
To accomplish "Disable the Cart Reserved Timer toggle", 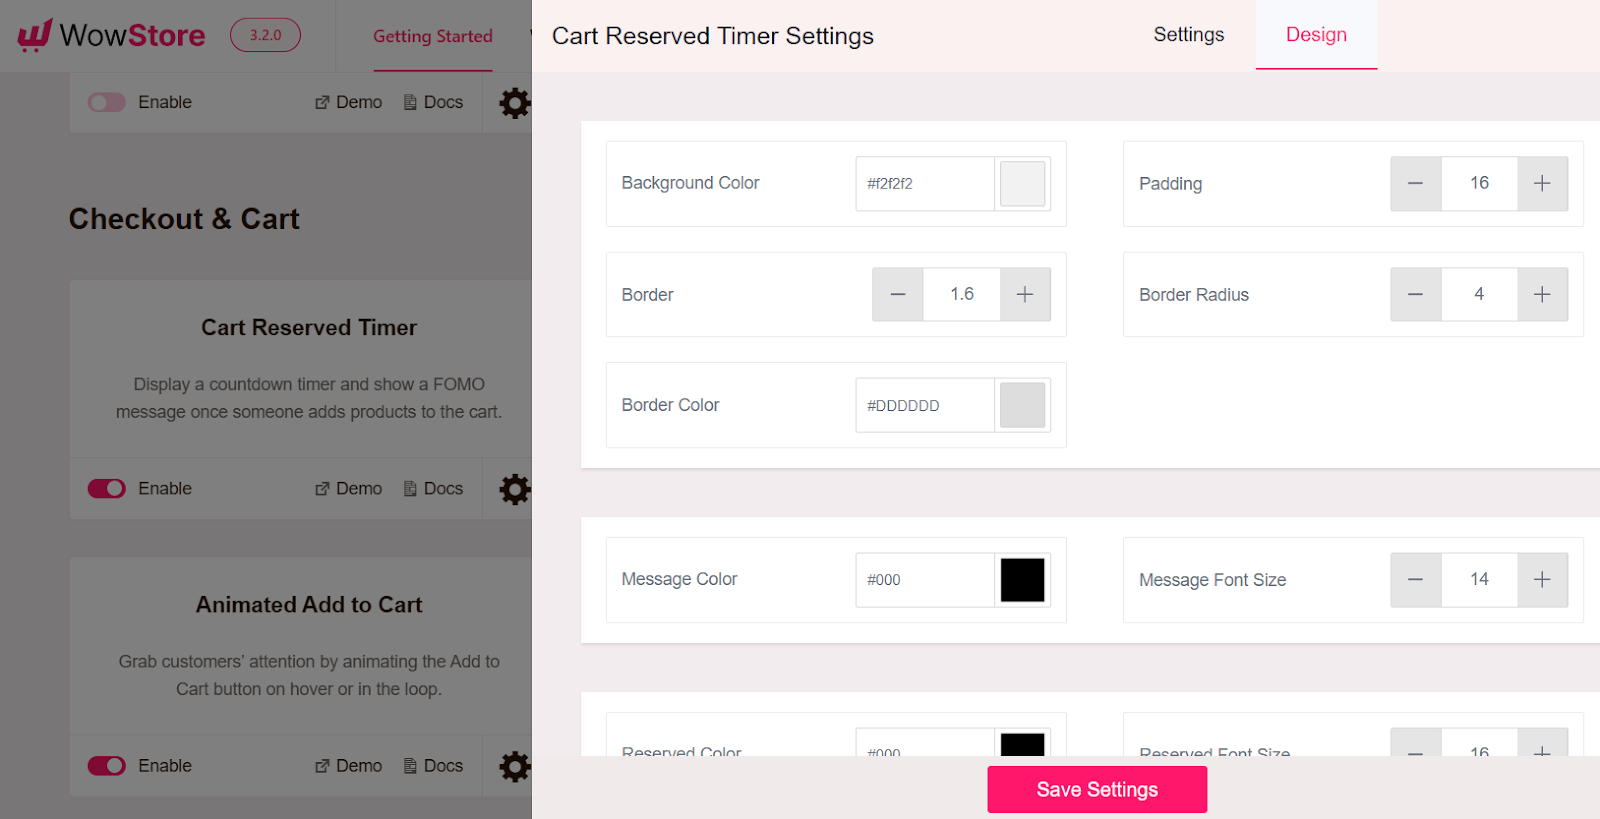I will pyautogui.click(x=106, y=489).
